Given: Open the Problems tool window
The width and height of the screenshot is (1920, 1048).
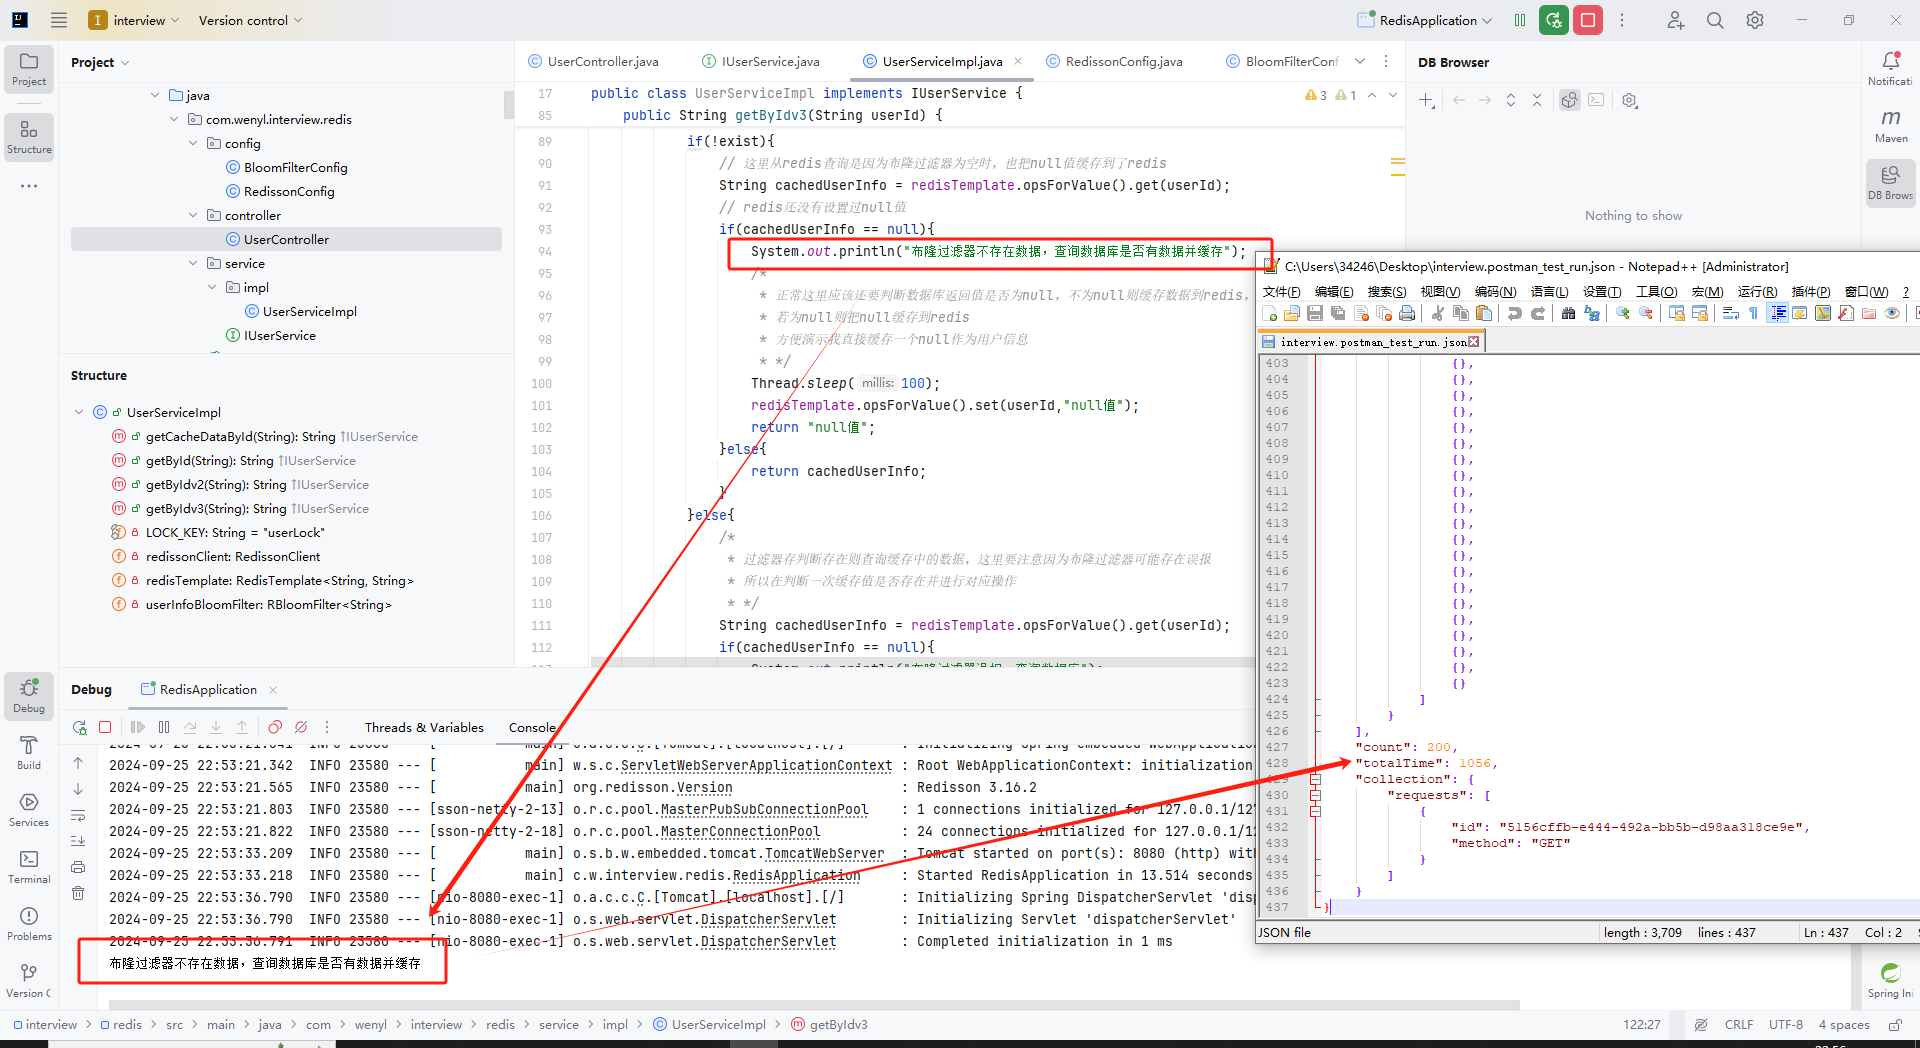Looking at the screenshot, I should tap(29, 923).
